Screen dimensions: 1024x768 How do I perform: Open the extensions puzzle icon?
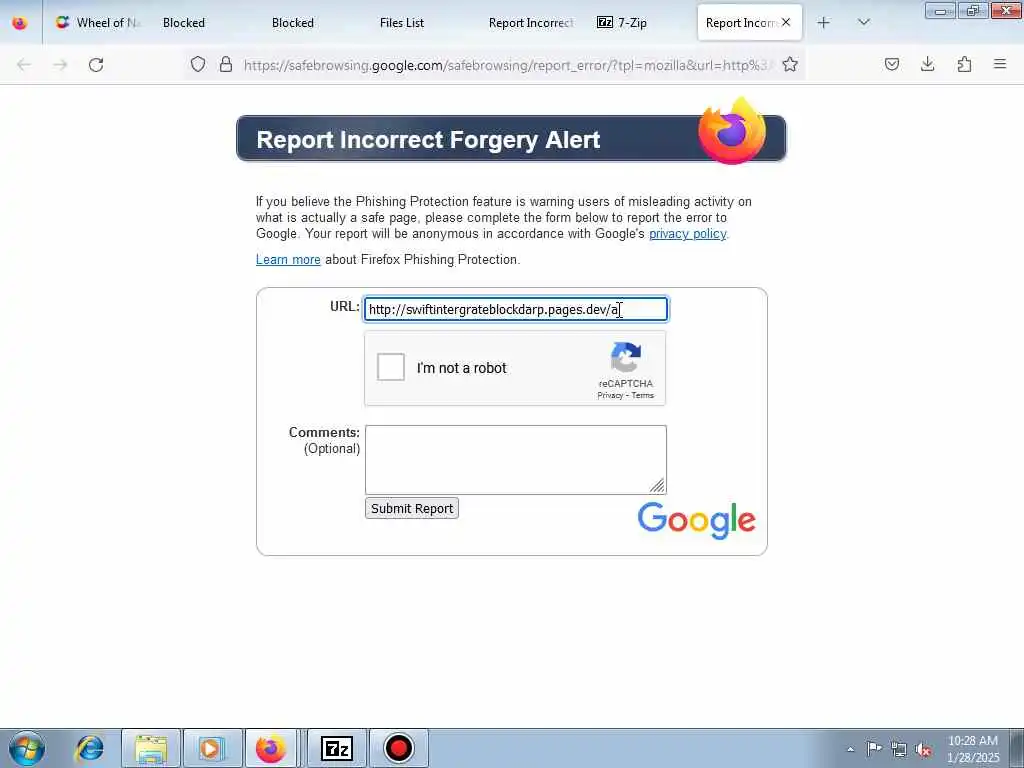(x=965, y=64)
